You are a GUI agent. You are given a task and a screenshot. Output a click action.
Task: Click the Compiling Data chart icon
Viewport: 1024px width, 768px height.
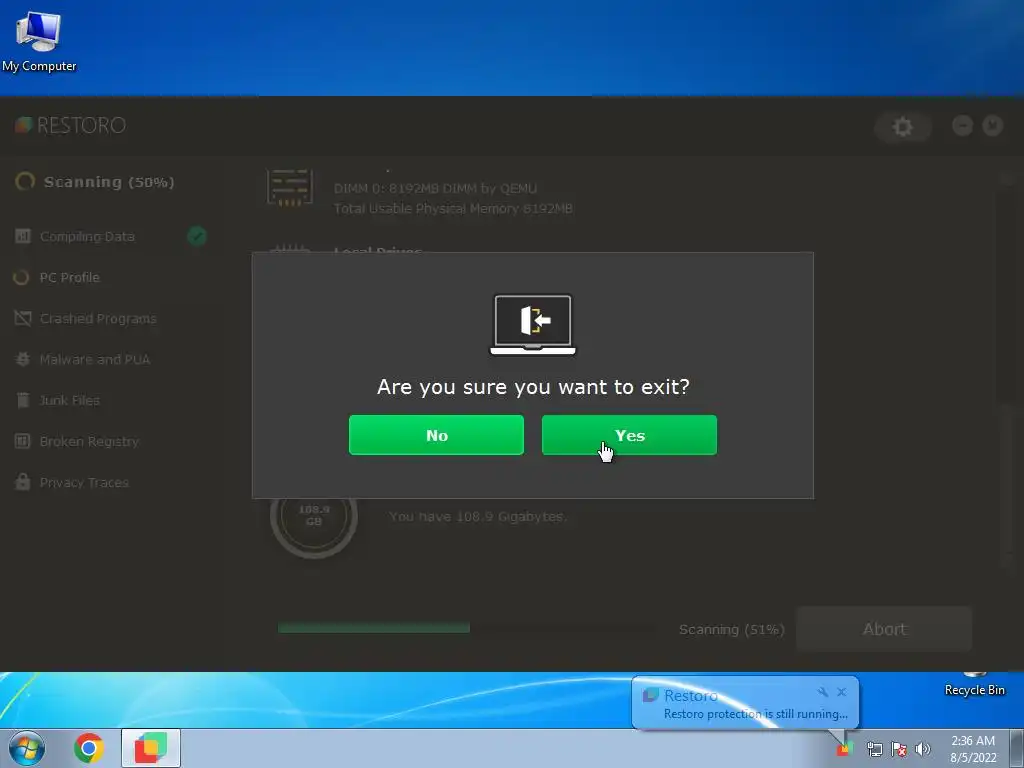[x=23, y=236]
